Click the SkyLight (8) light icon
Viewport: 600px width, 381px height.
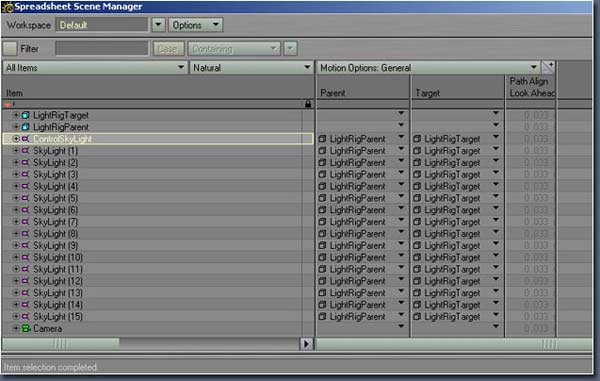click(x=25, y=234)
